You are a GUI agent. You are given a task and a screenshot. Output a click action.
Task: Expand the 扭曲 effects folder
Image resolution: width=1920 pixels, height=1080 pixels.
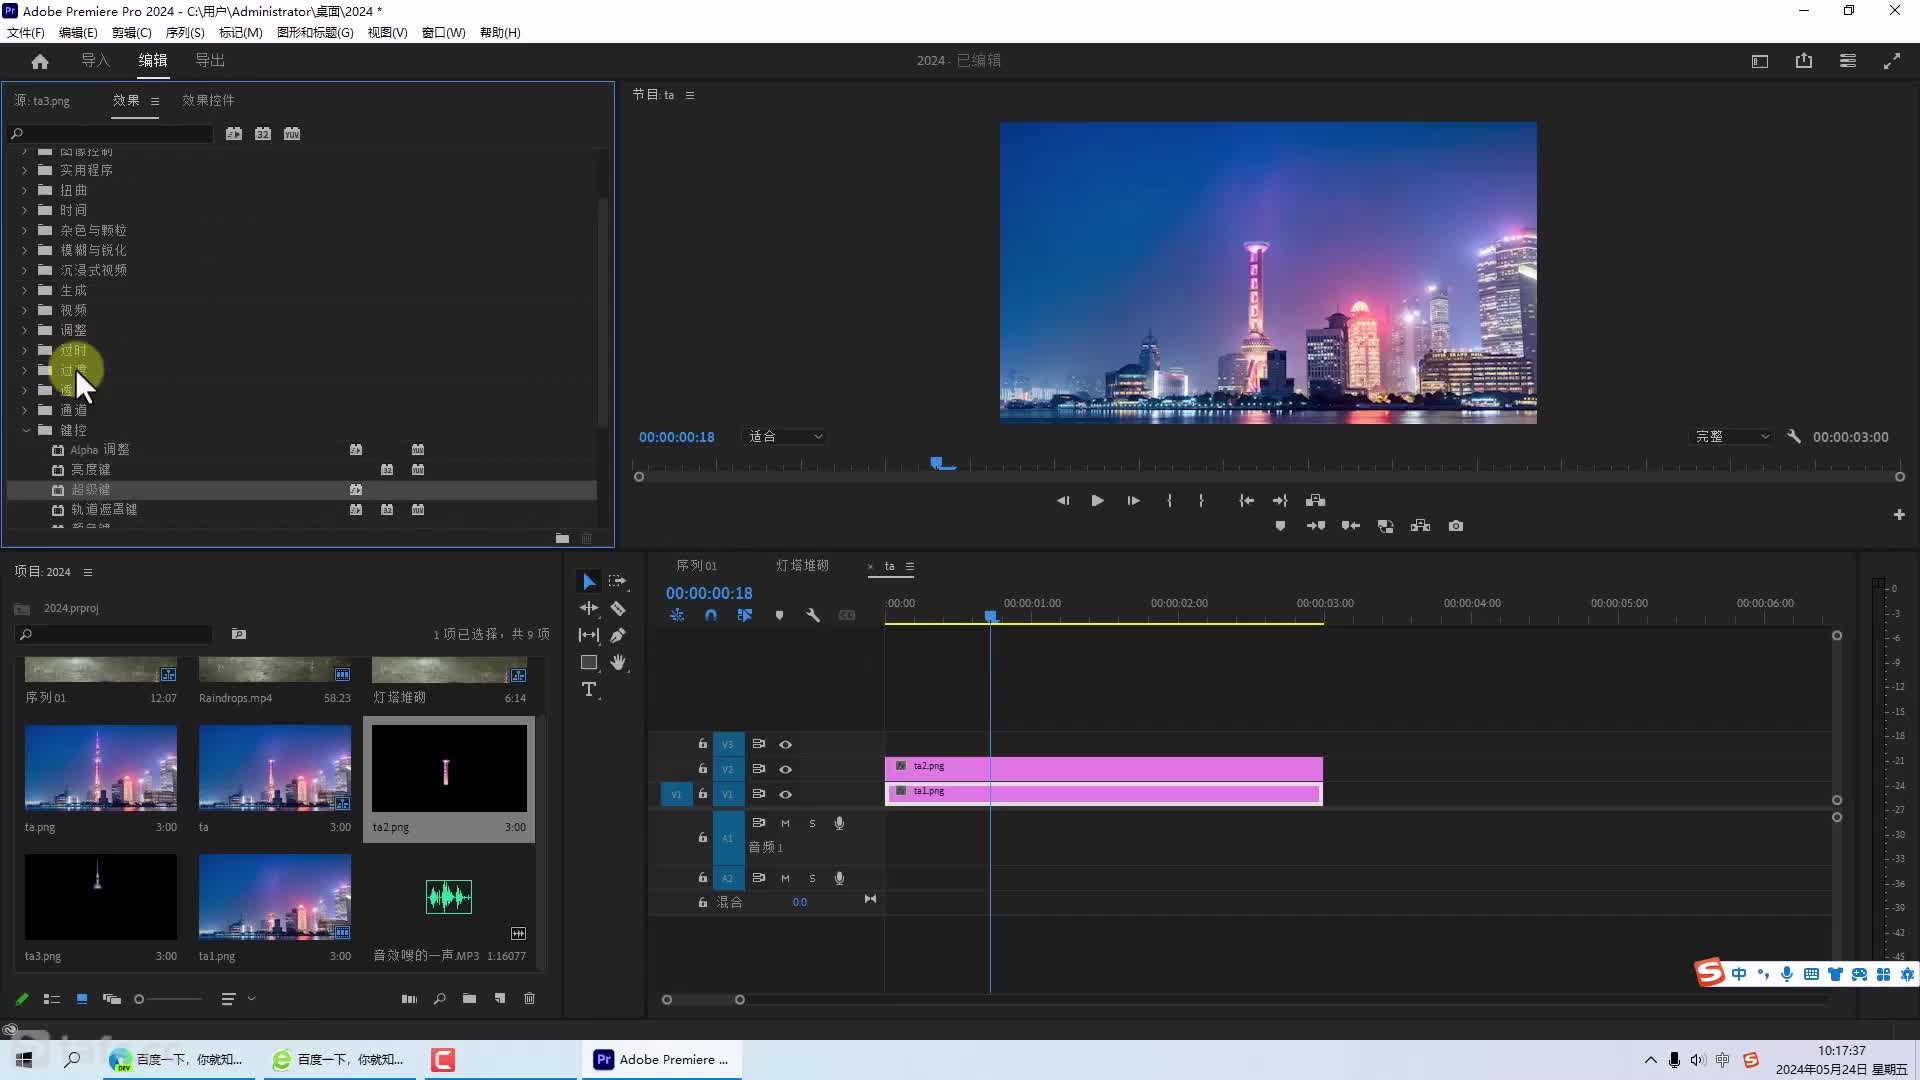click(x=25, y=190)
